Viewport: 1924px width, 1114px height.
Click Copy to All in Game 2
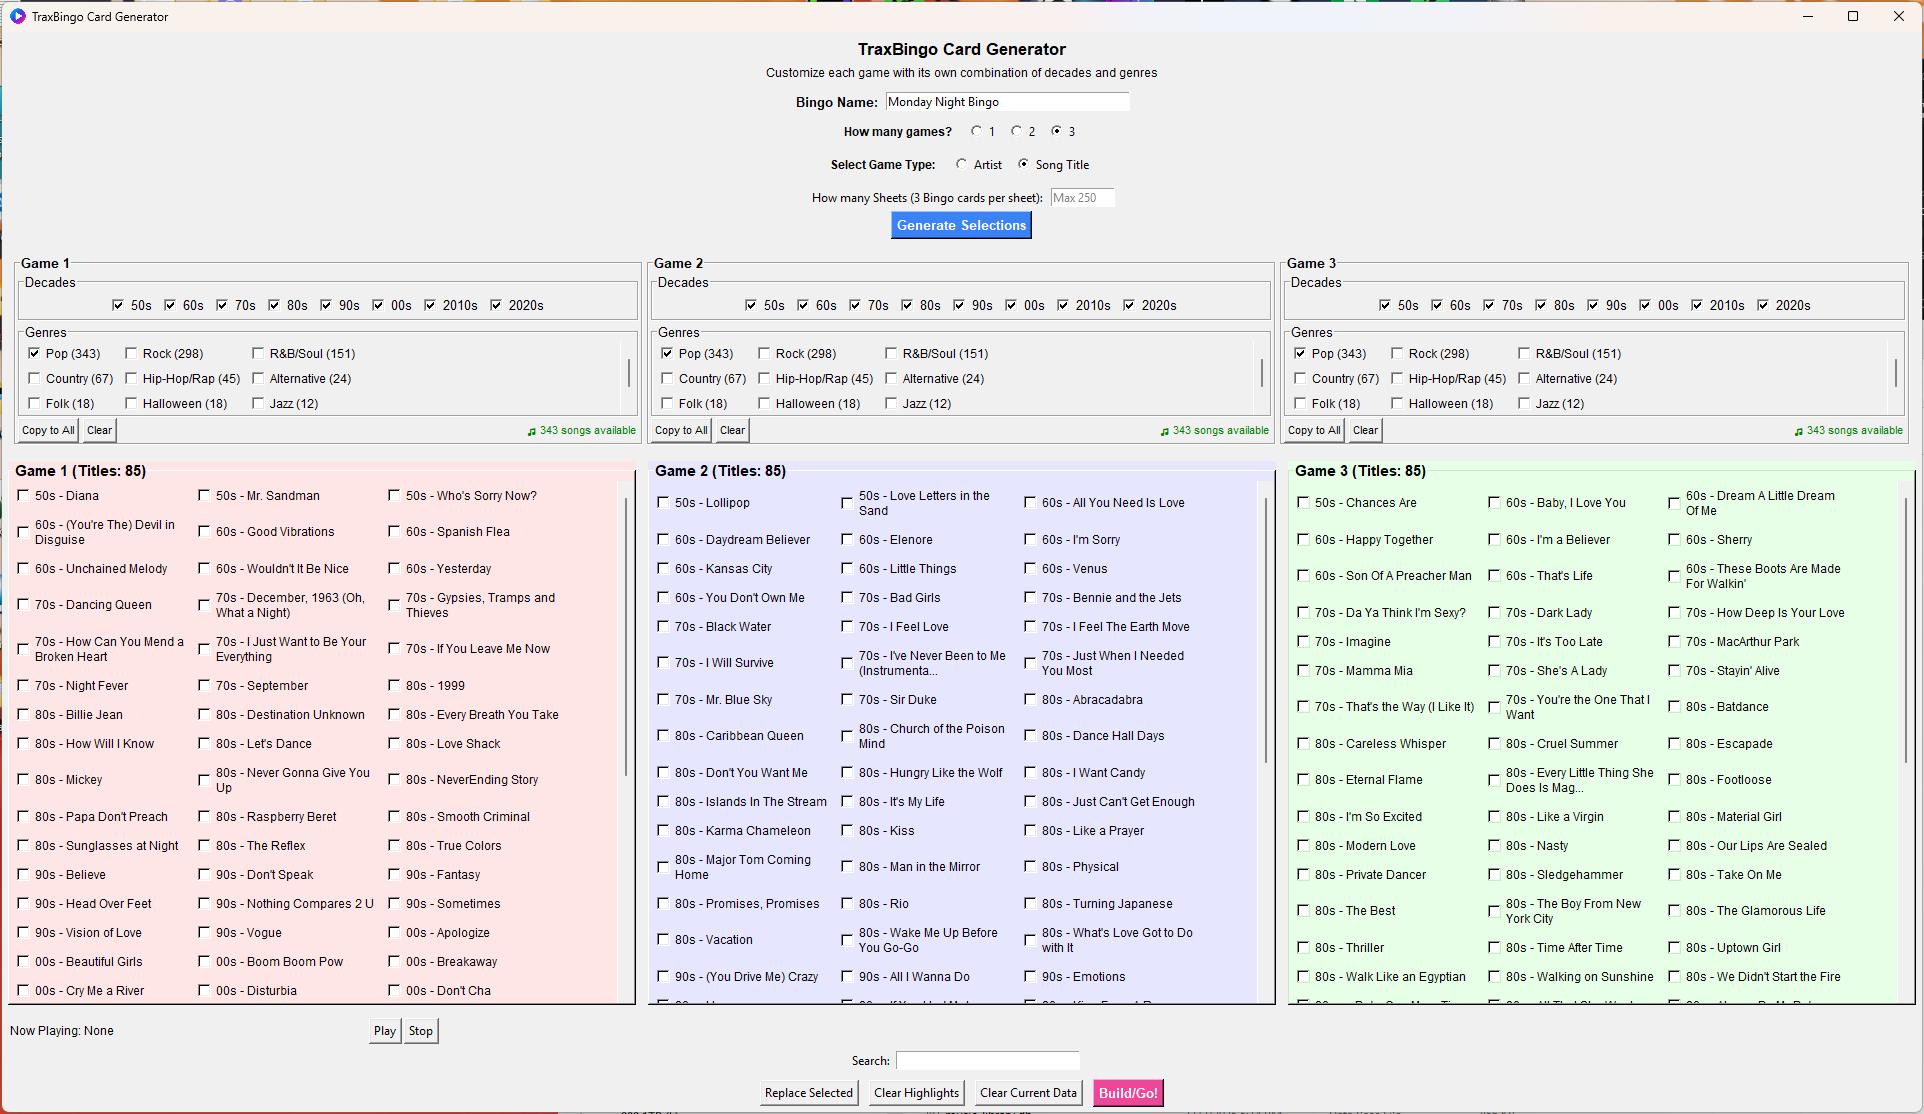point(680,430)
